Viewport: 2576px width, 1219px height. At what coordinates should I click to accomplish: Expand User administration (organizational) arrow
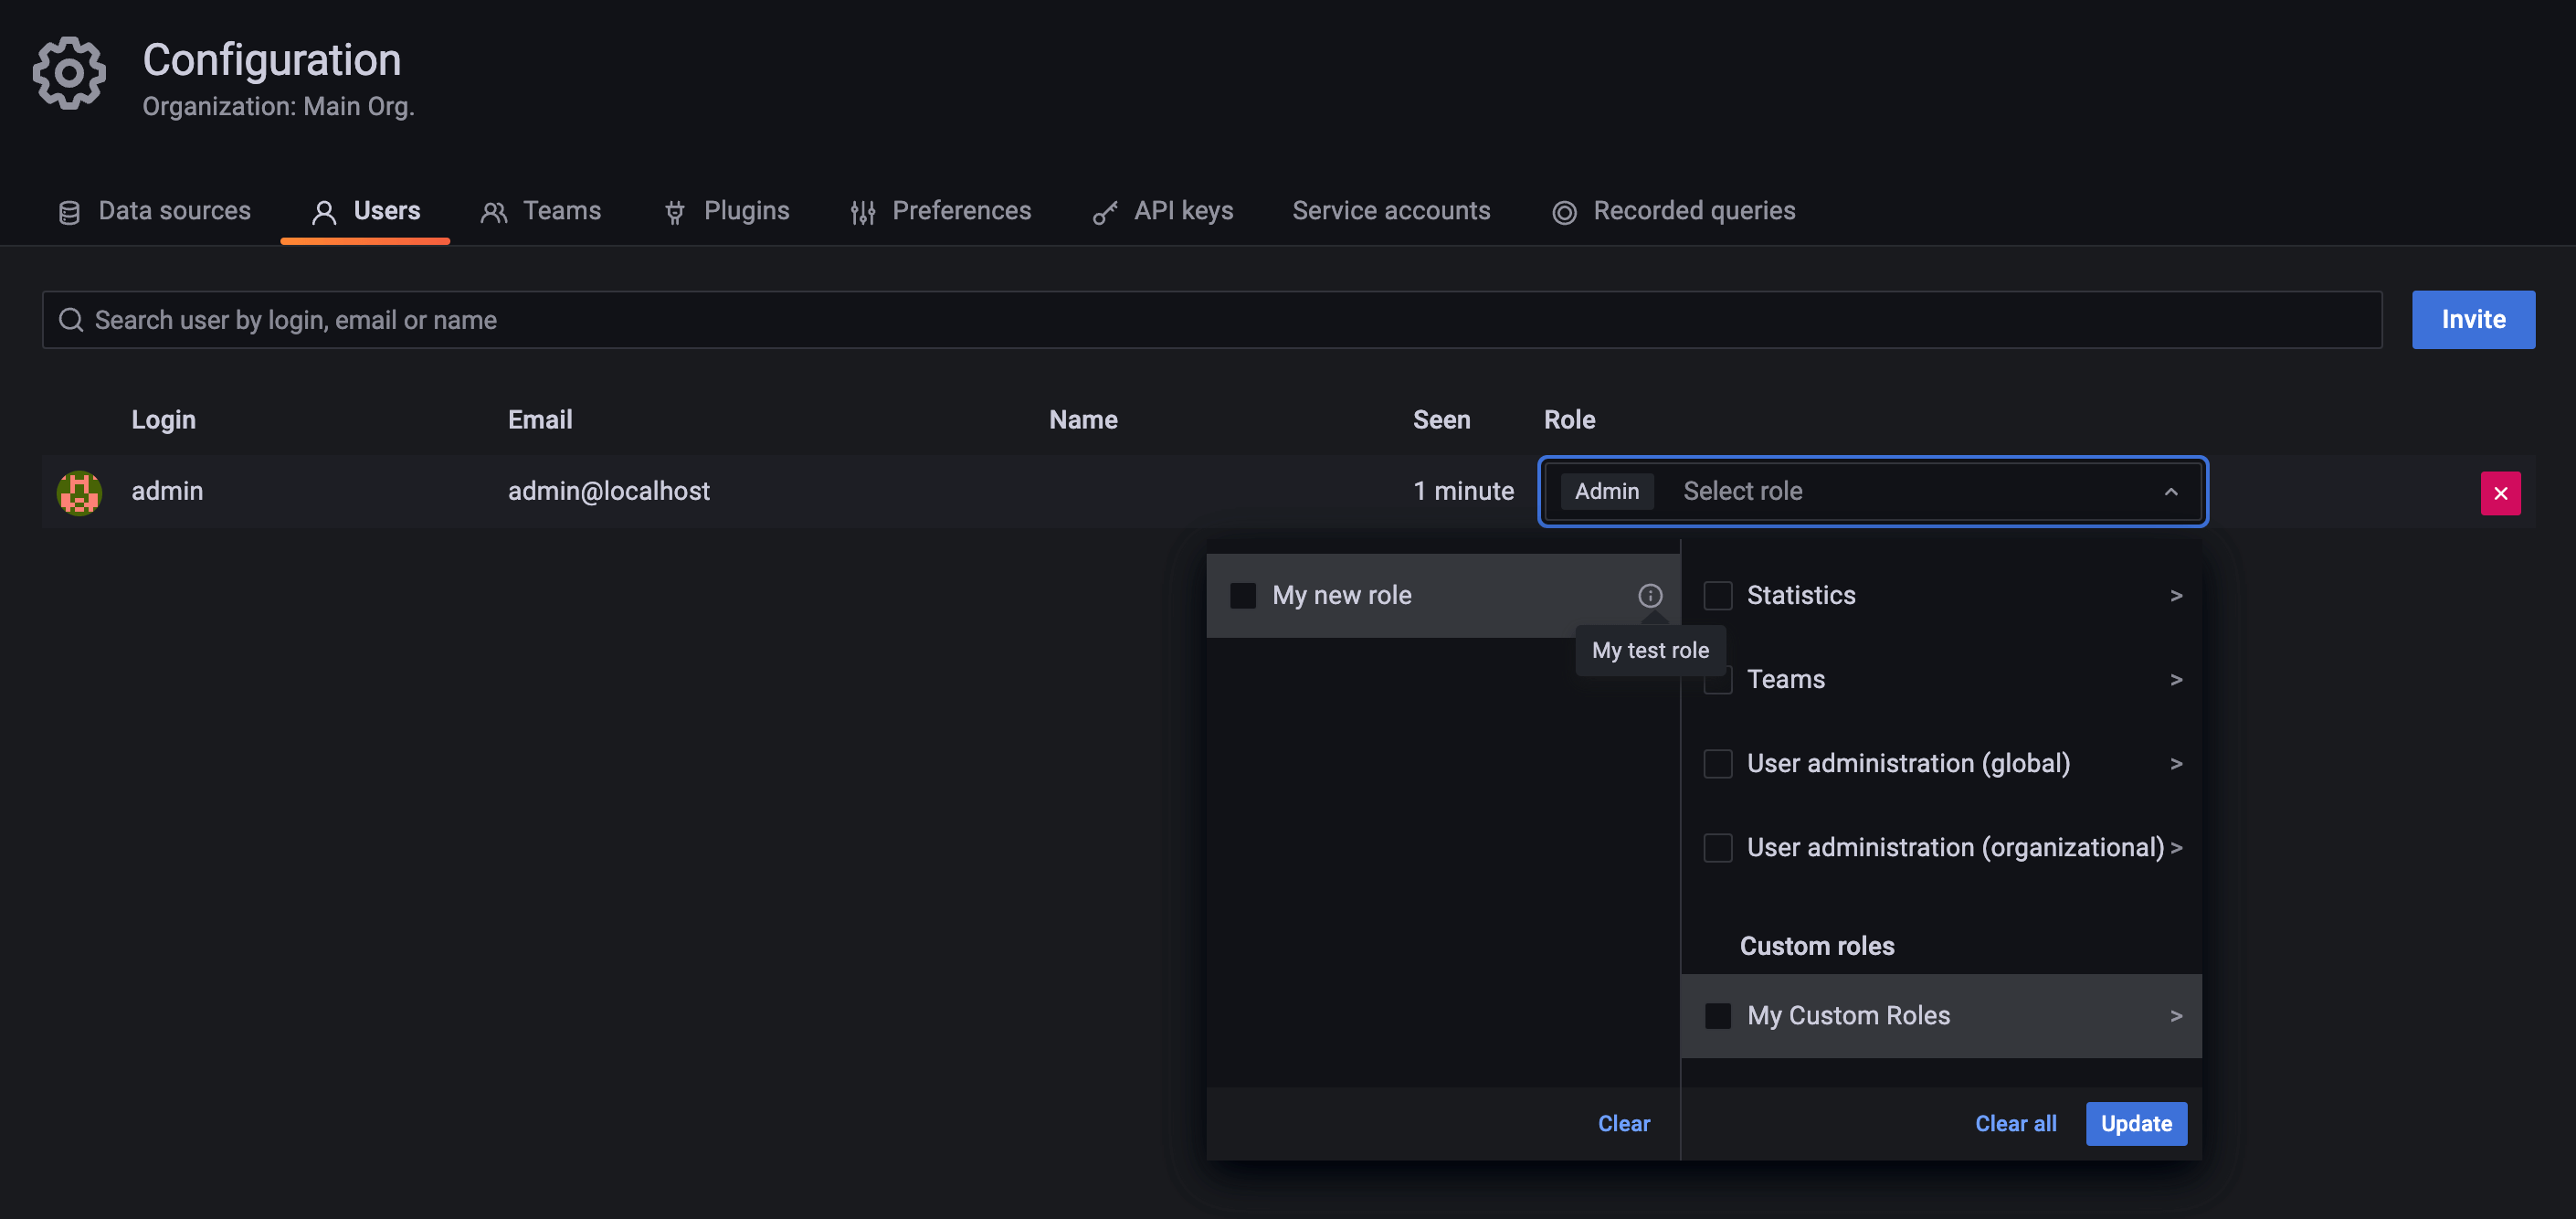(x=2175, y=847)
